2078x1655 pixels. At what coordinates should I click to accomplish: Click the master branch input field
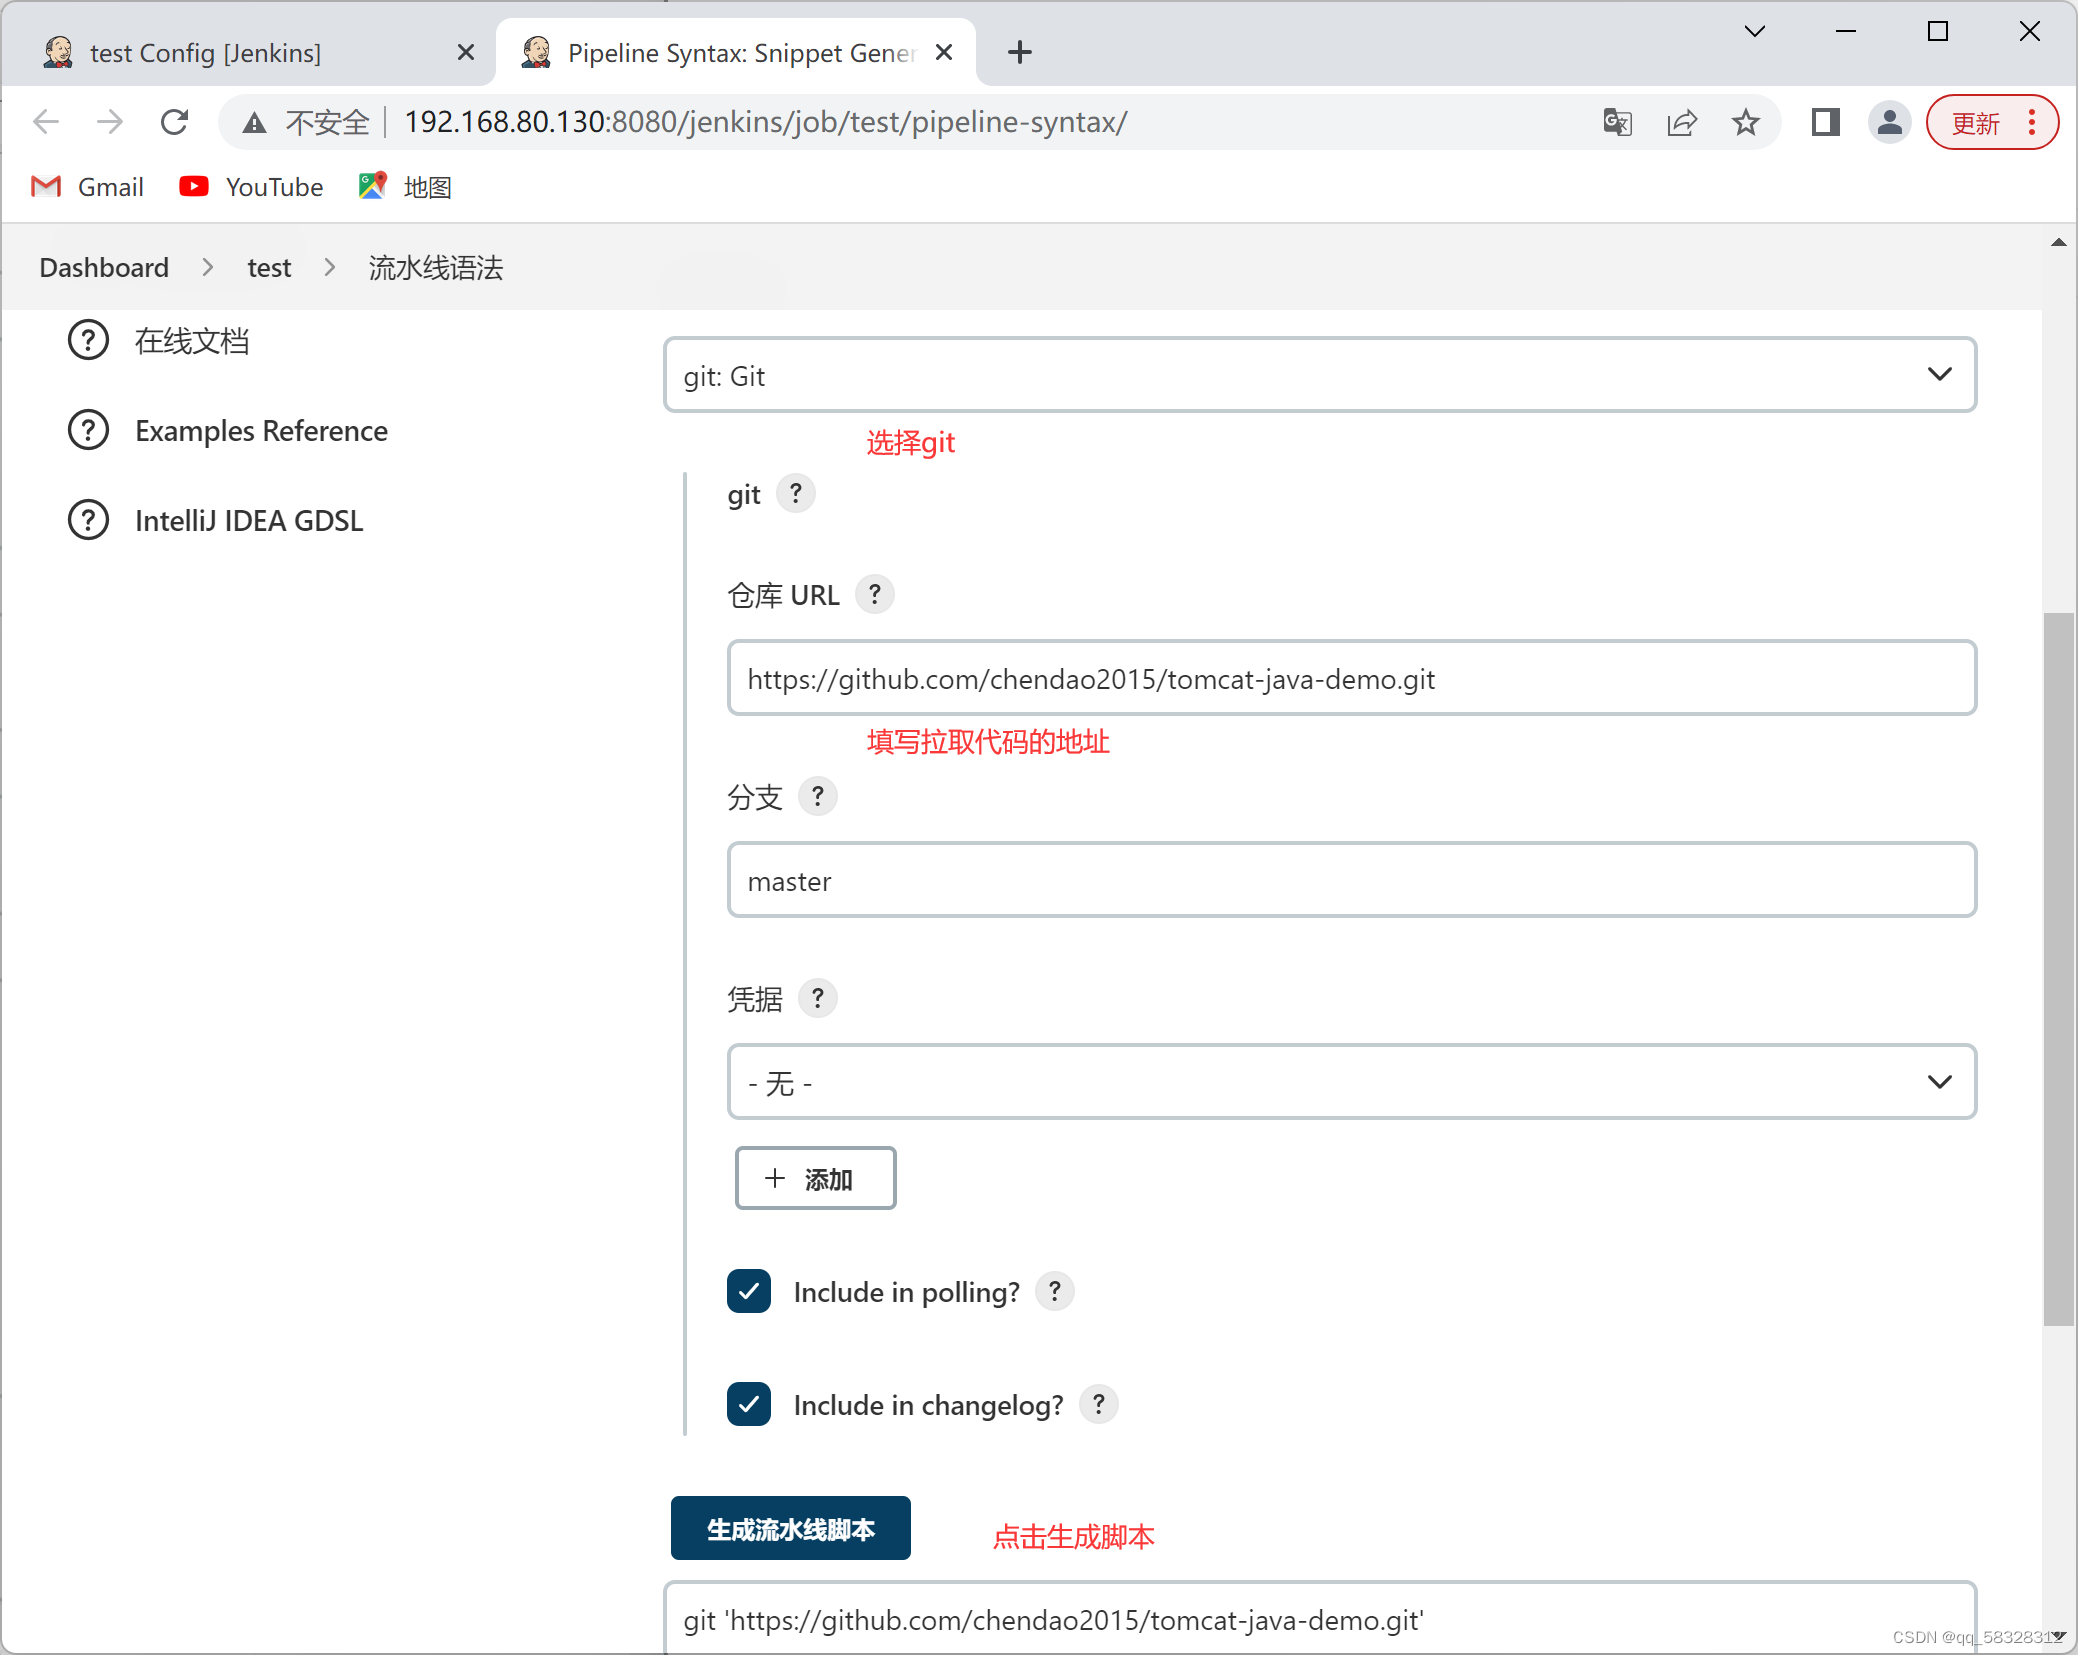pos(1350,880)
